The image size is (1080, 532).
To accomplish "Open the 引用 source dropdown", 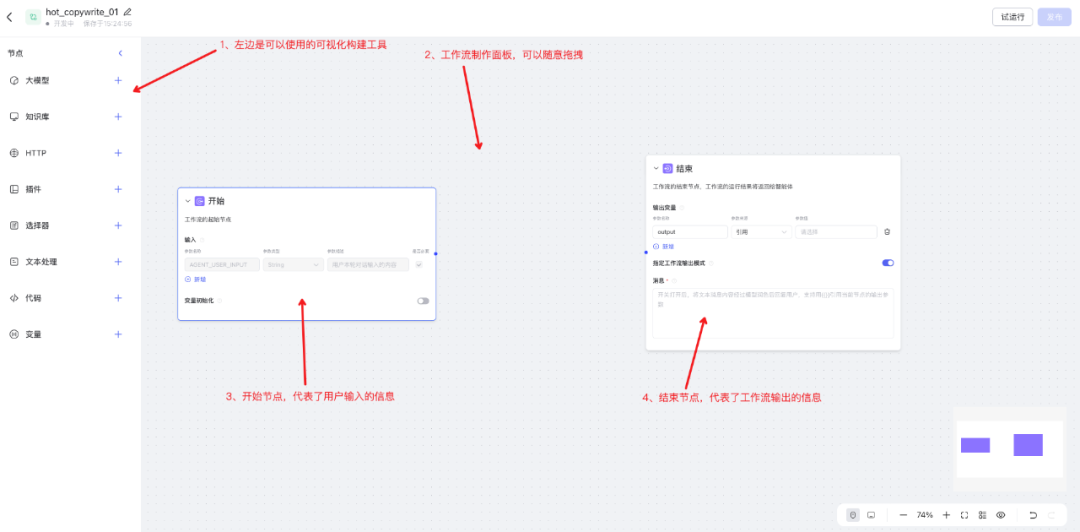I will tap(760, 232).
